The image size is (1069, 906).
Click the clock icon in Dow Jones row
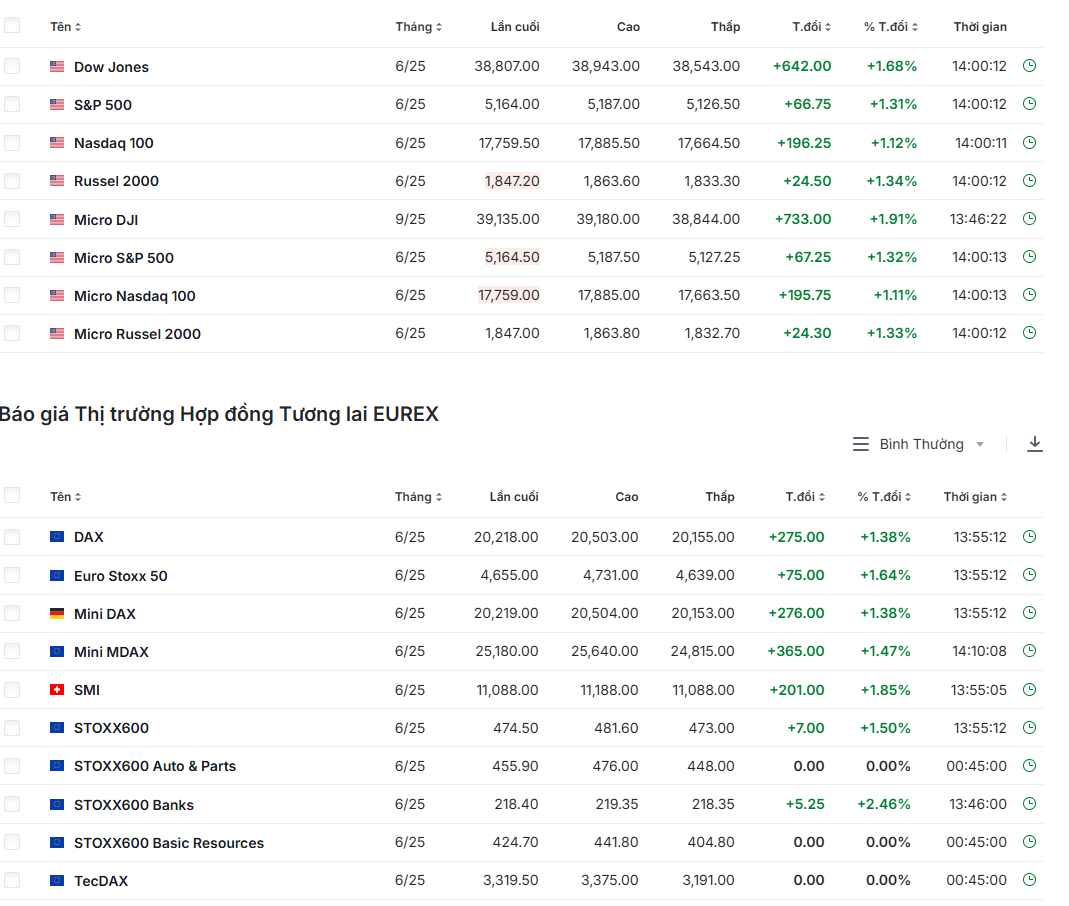[x=1029, y=66]
